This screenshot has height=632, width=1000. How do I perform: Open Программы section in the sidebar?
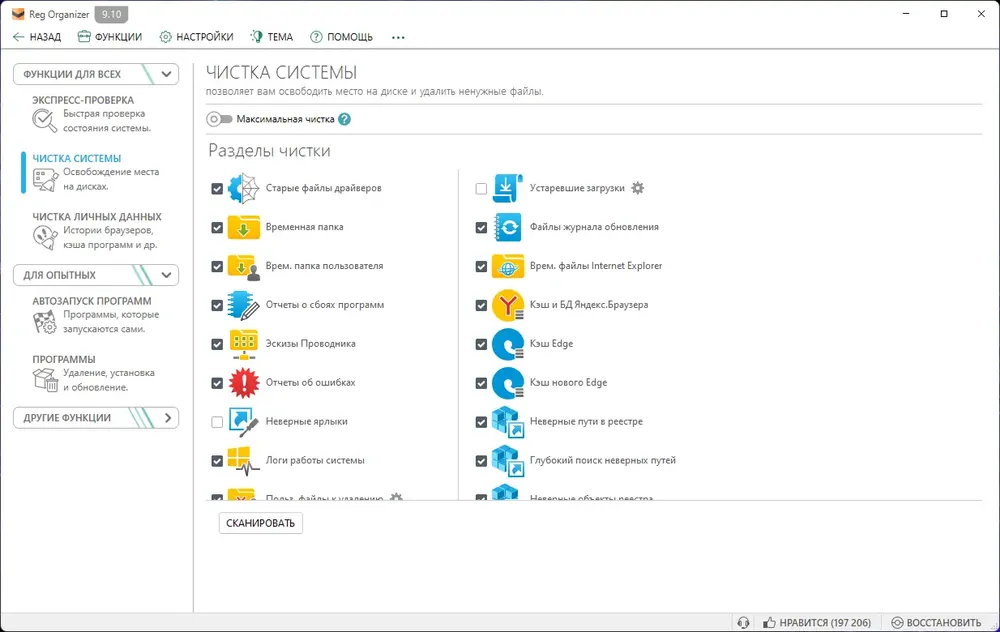[96, 373]
